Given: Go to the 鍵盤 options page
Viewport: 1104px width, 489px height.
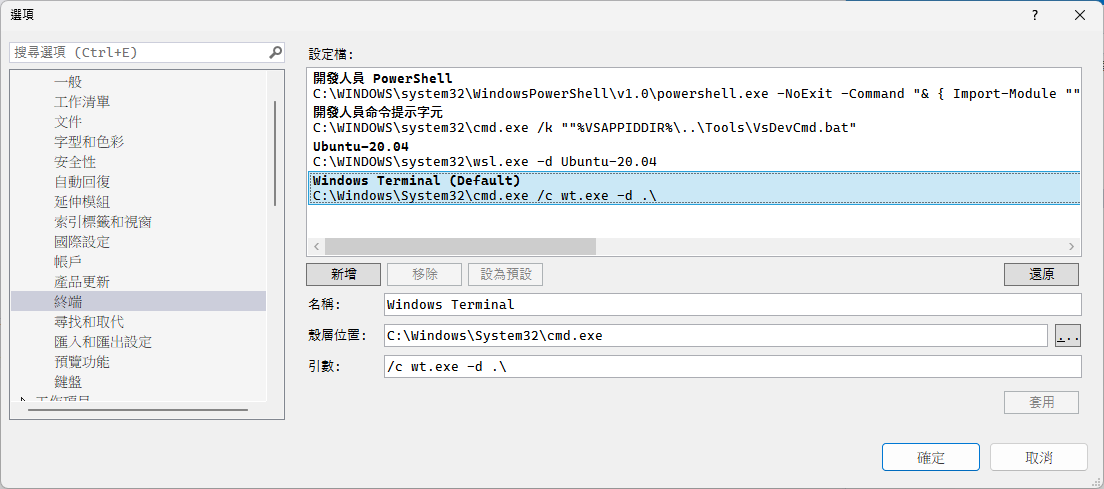Looking at the screenshot, I should click(68, 382).
